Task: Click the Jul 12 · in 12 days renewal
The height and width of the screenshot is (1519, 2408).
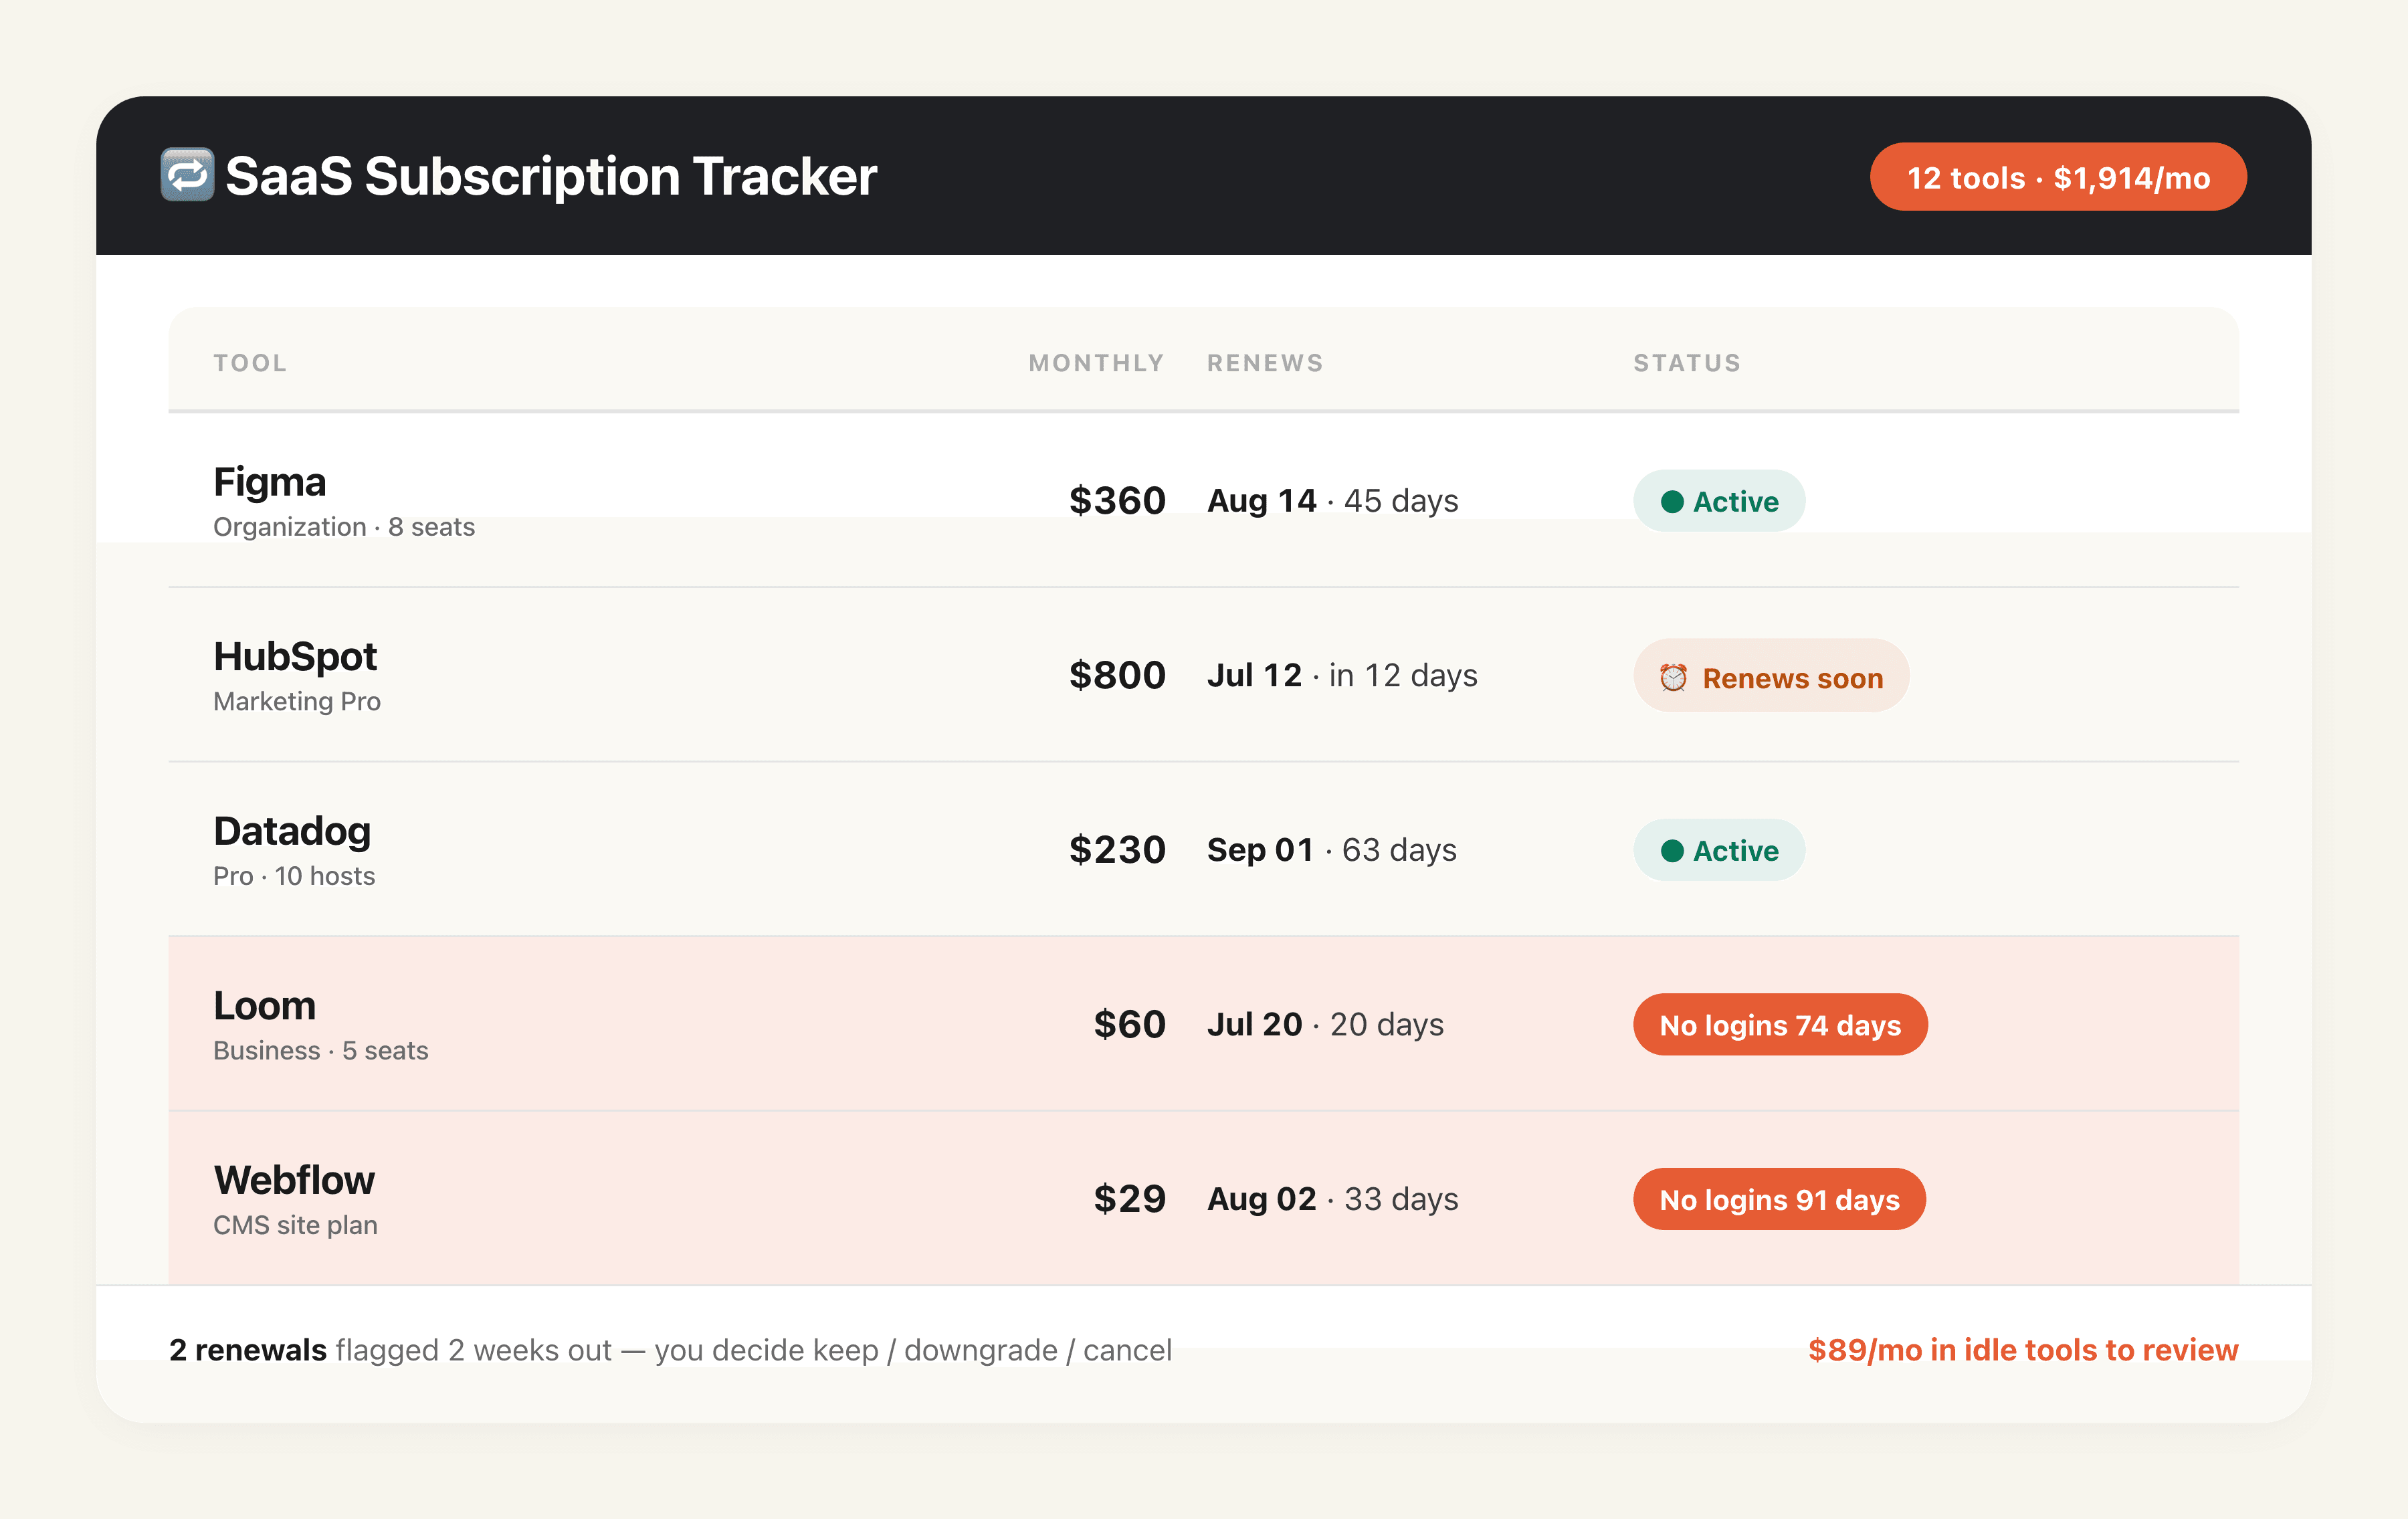Action: [x=1342, y=675]
